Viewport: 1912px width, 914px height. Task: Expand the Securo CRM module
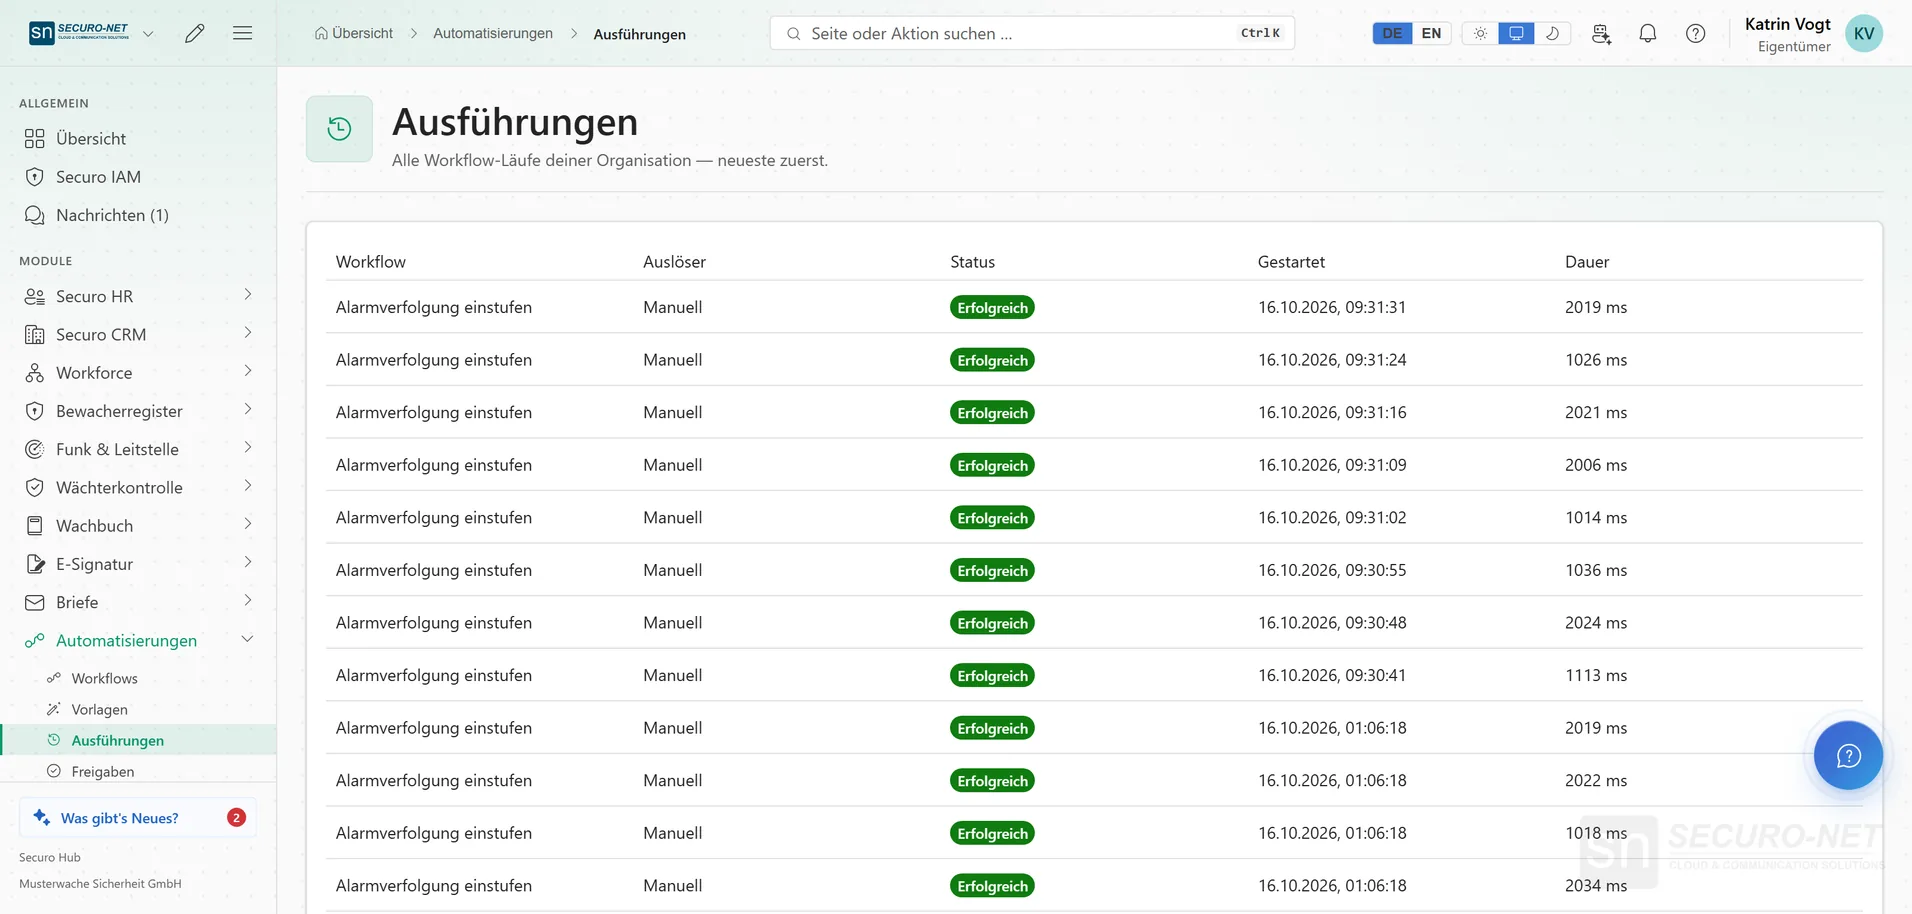pyautogui.click(x=248, y=333)
